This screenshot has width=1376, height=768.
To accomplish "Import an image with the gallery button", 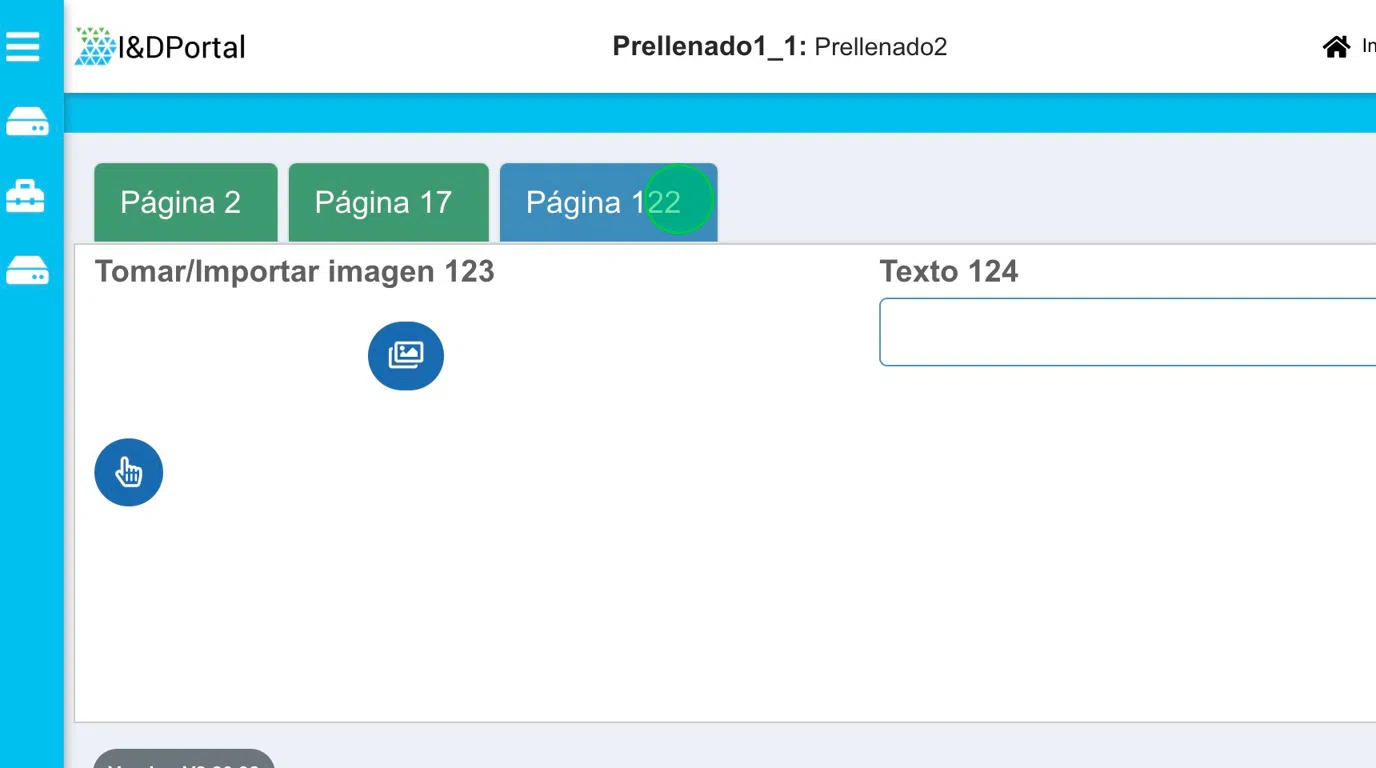I will point(405,355).
